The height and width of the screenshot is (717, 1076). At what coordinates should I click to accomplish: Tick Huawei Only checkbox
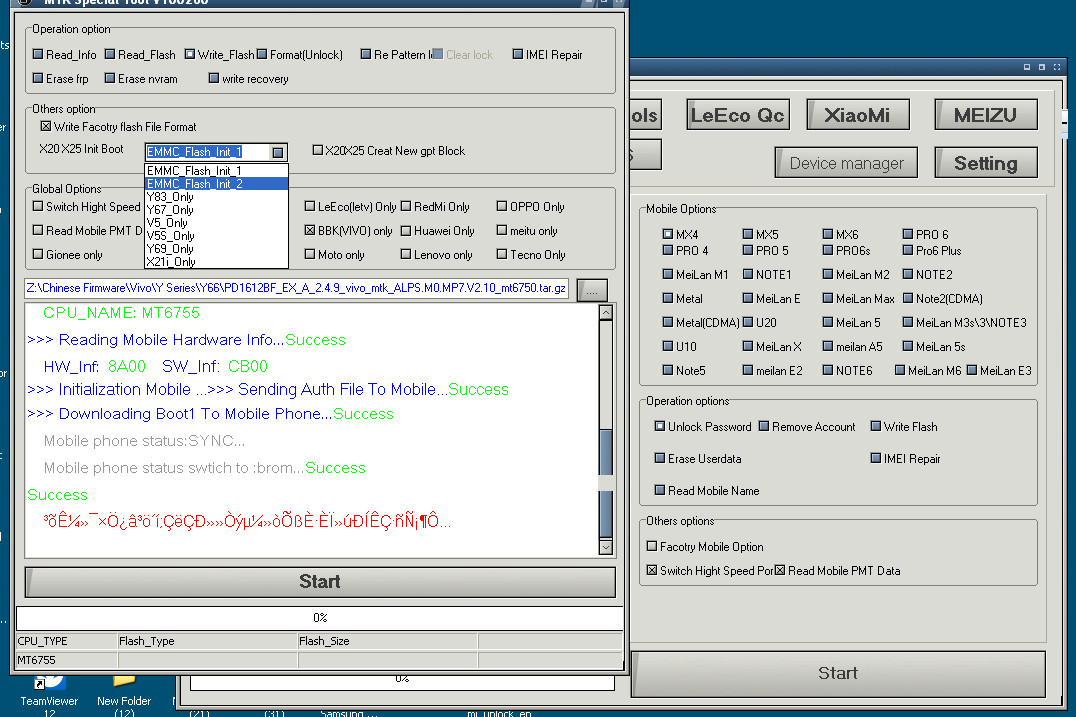click(406, 231)
